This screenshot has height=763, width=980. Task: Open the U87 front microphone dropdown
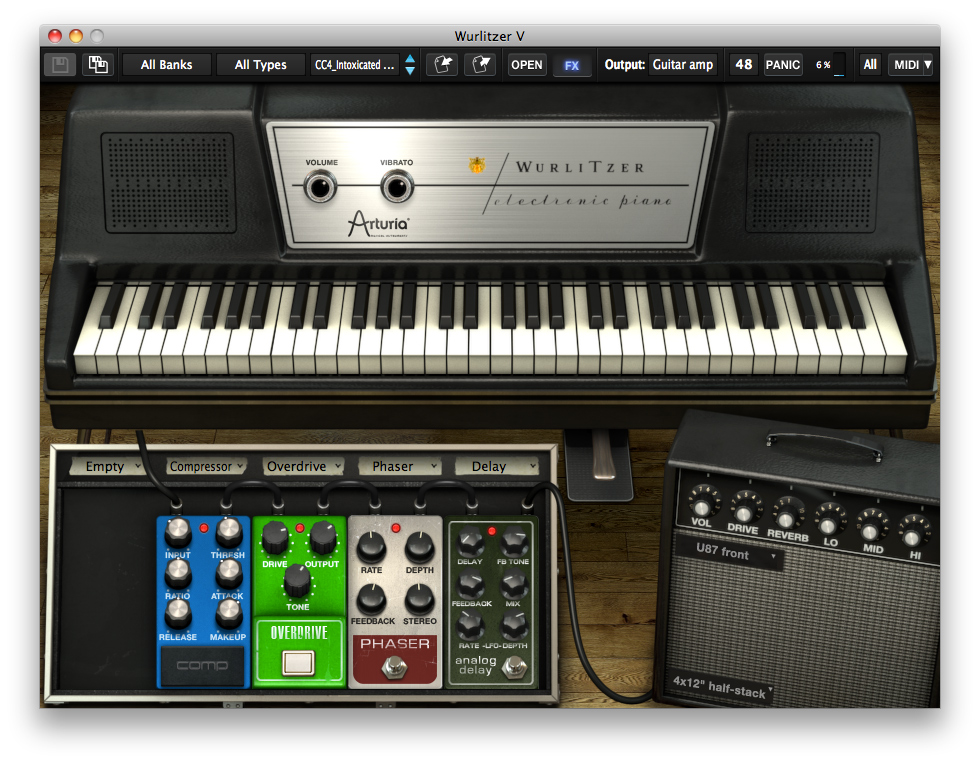tap(728, 554)
